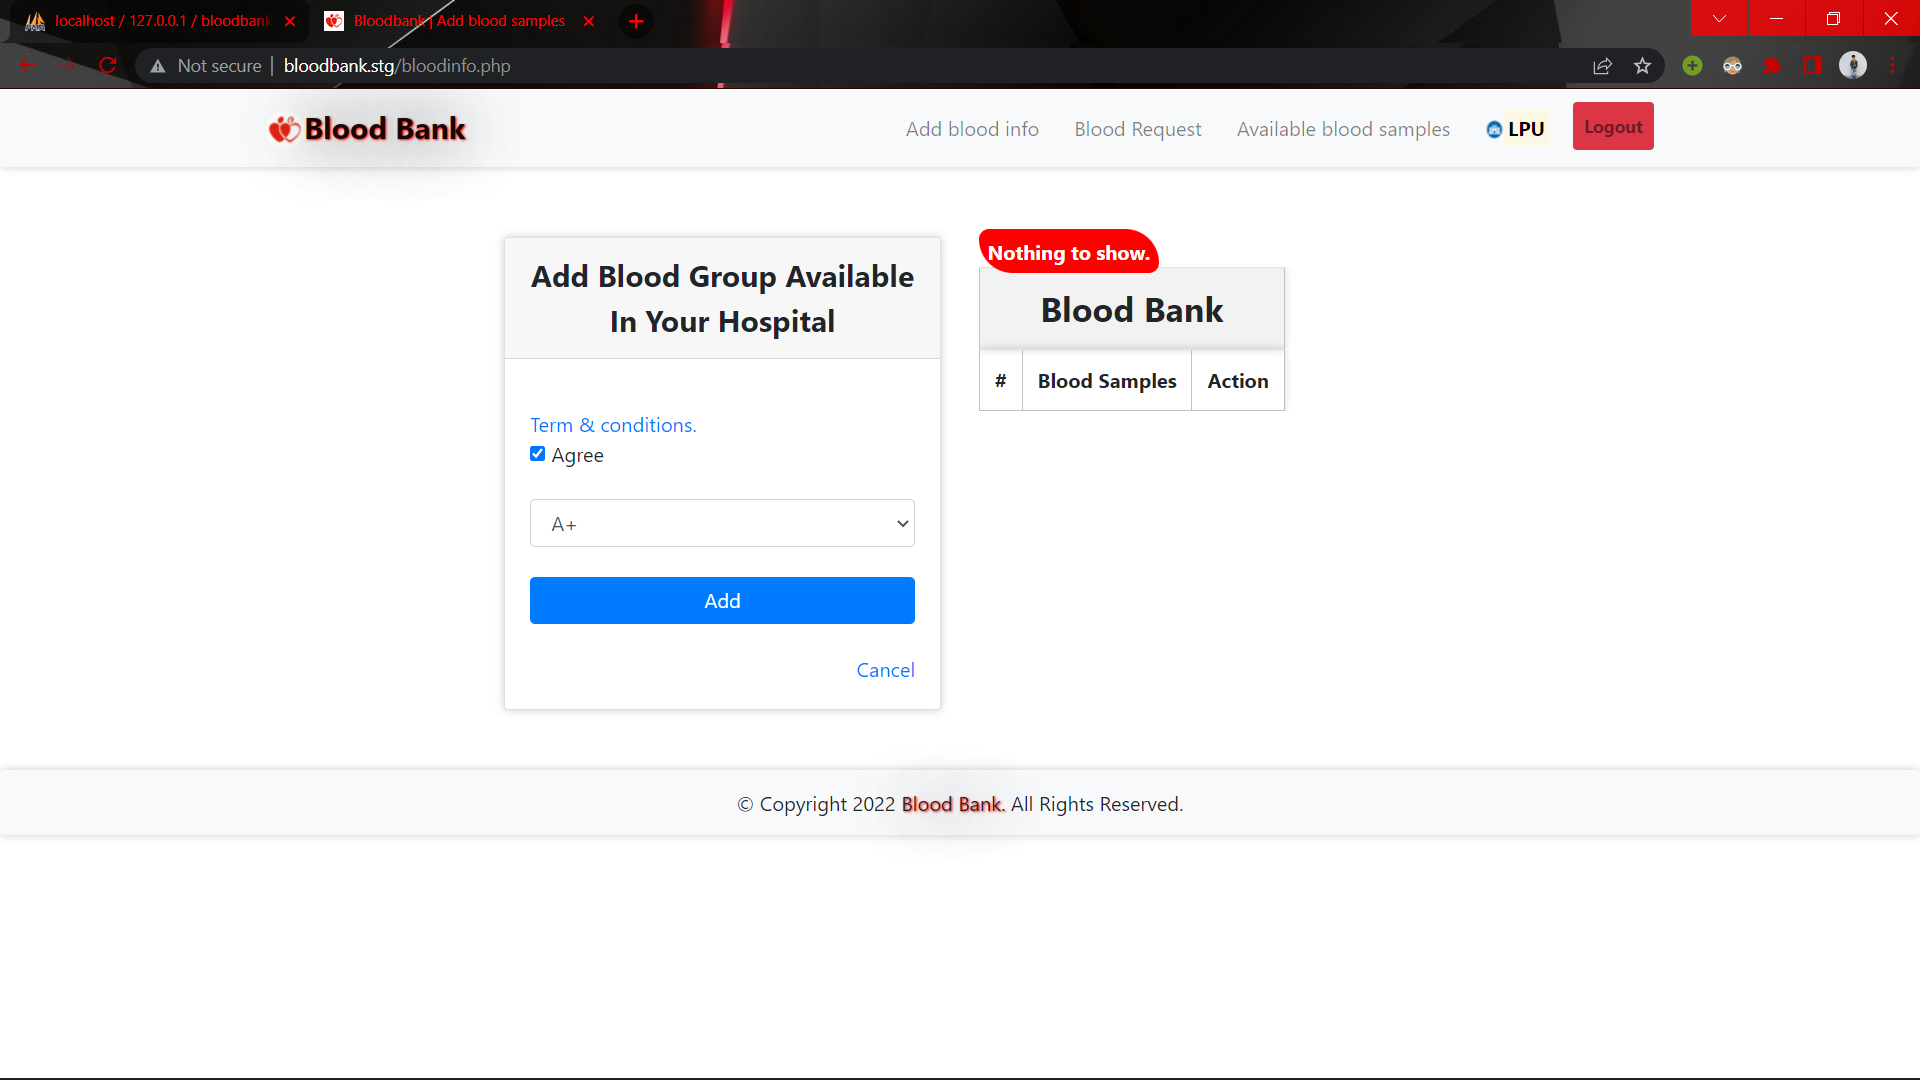Open the A+ blood group dropdown
The image size is (1920, 1080).
point(722,523)
